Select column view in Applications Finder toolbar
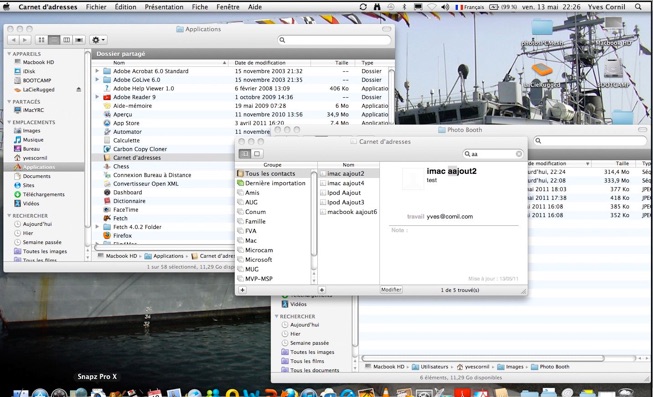This screenshot has width=653, height=397. 66,40
